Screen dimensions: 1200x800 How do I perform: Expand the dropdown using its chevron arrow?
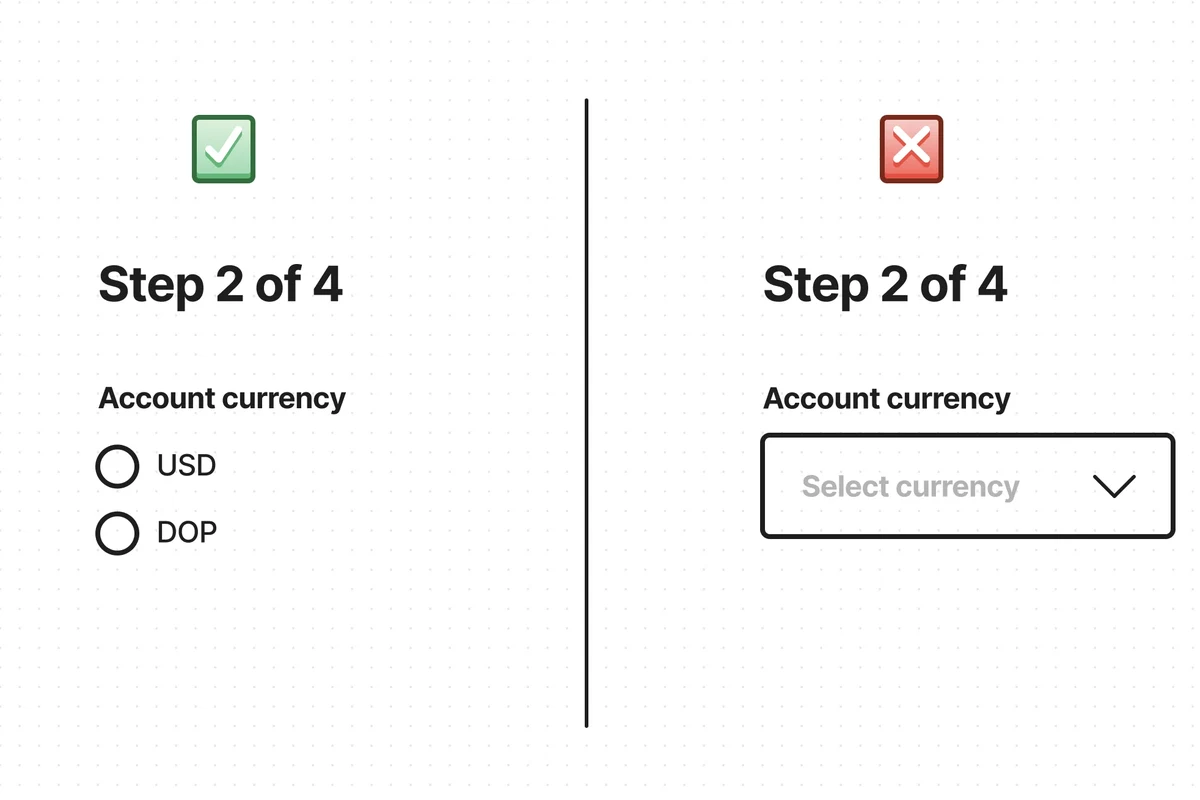[x=1114, y=486]
